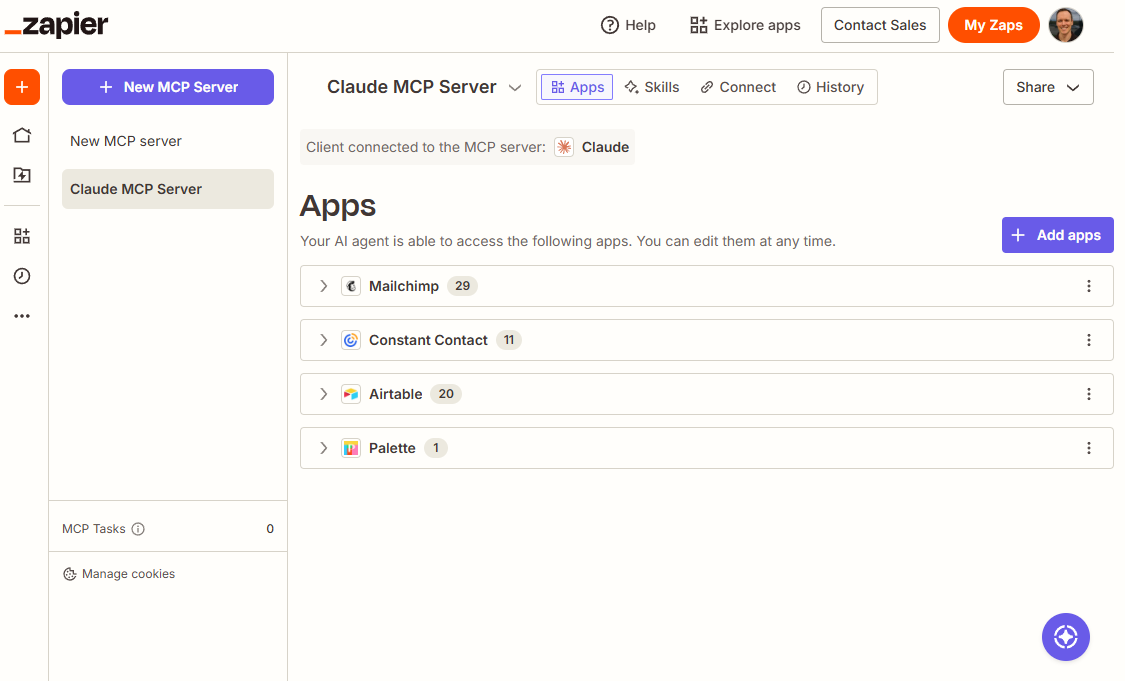Open the Claude MCP Server title dropdown
This screenshot has width=1125, height=681.
514,88
